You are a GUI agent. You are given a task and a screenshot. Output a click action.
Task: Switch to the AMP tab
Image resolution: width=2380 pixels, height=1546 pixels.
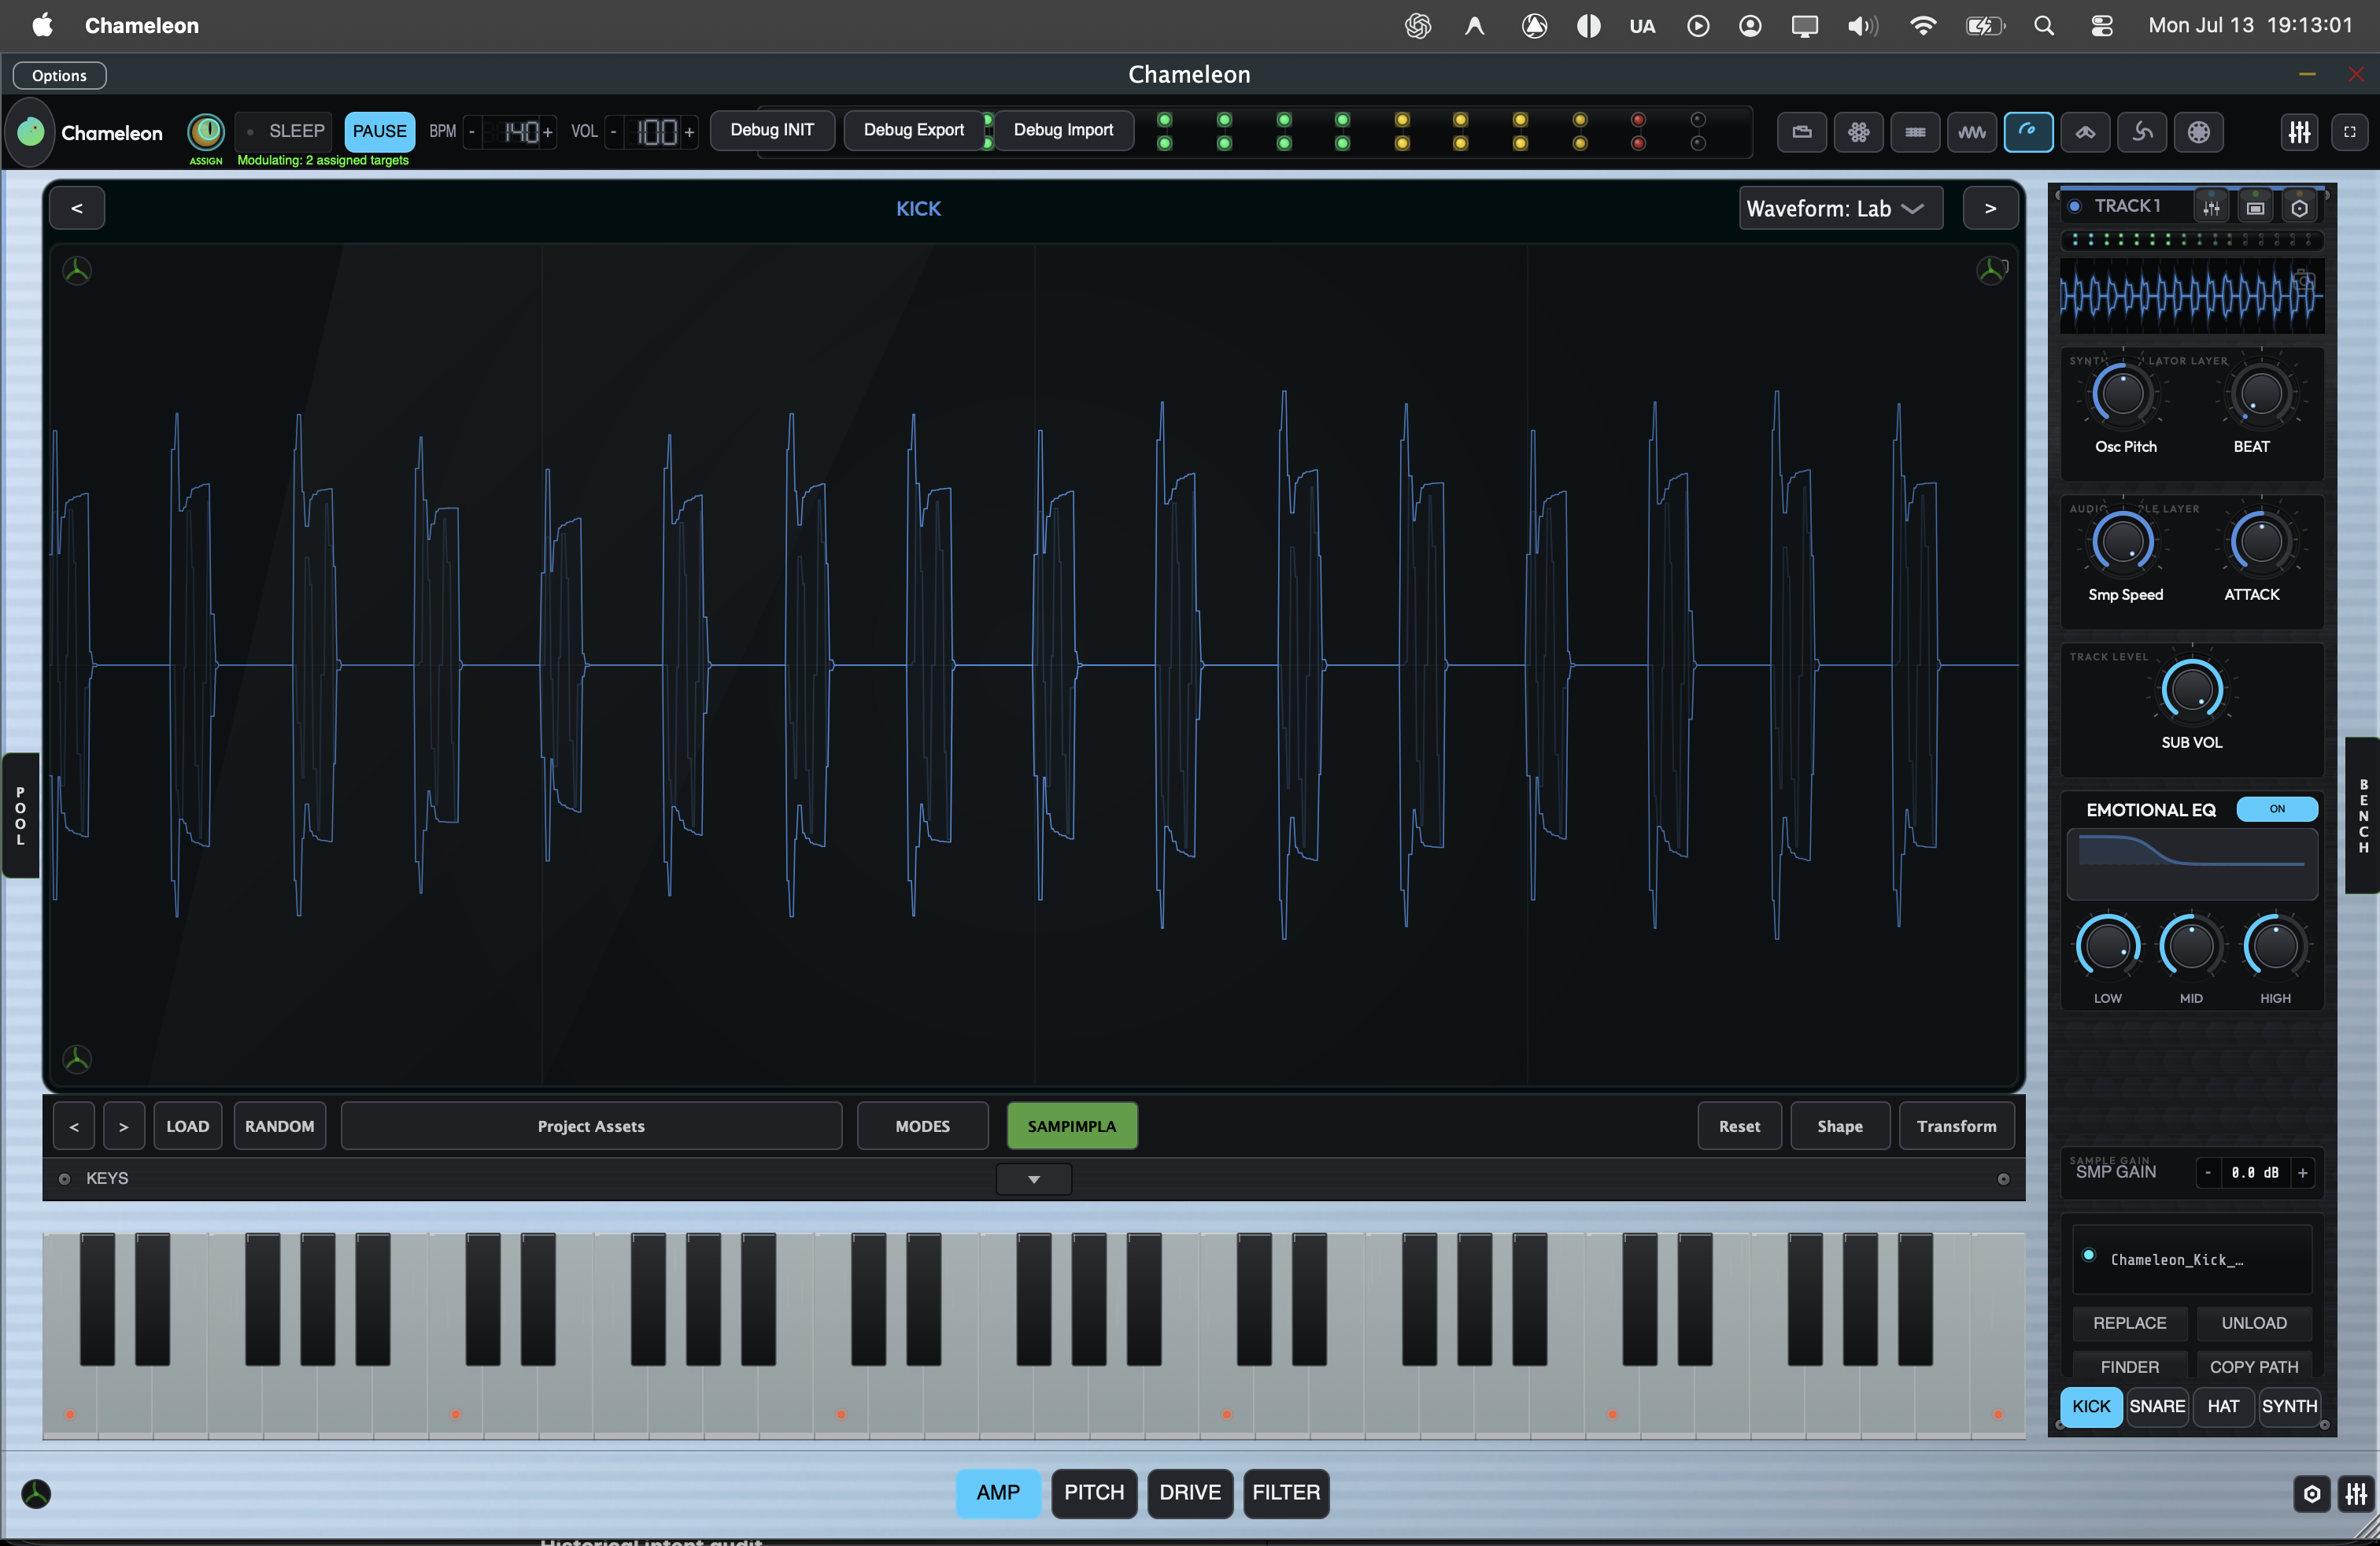pos(998,1493)
